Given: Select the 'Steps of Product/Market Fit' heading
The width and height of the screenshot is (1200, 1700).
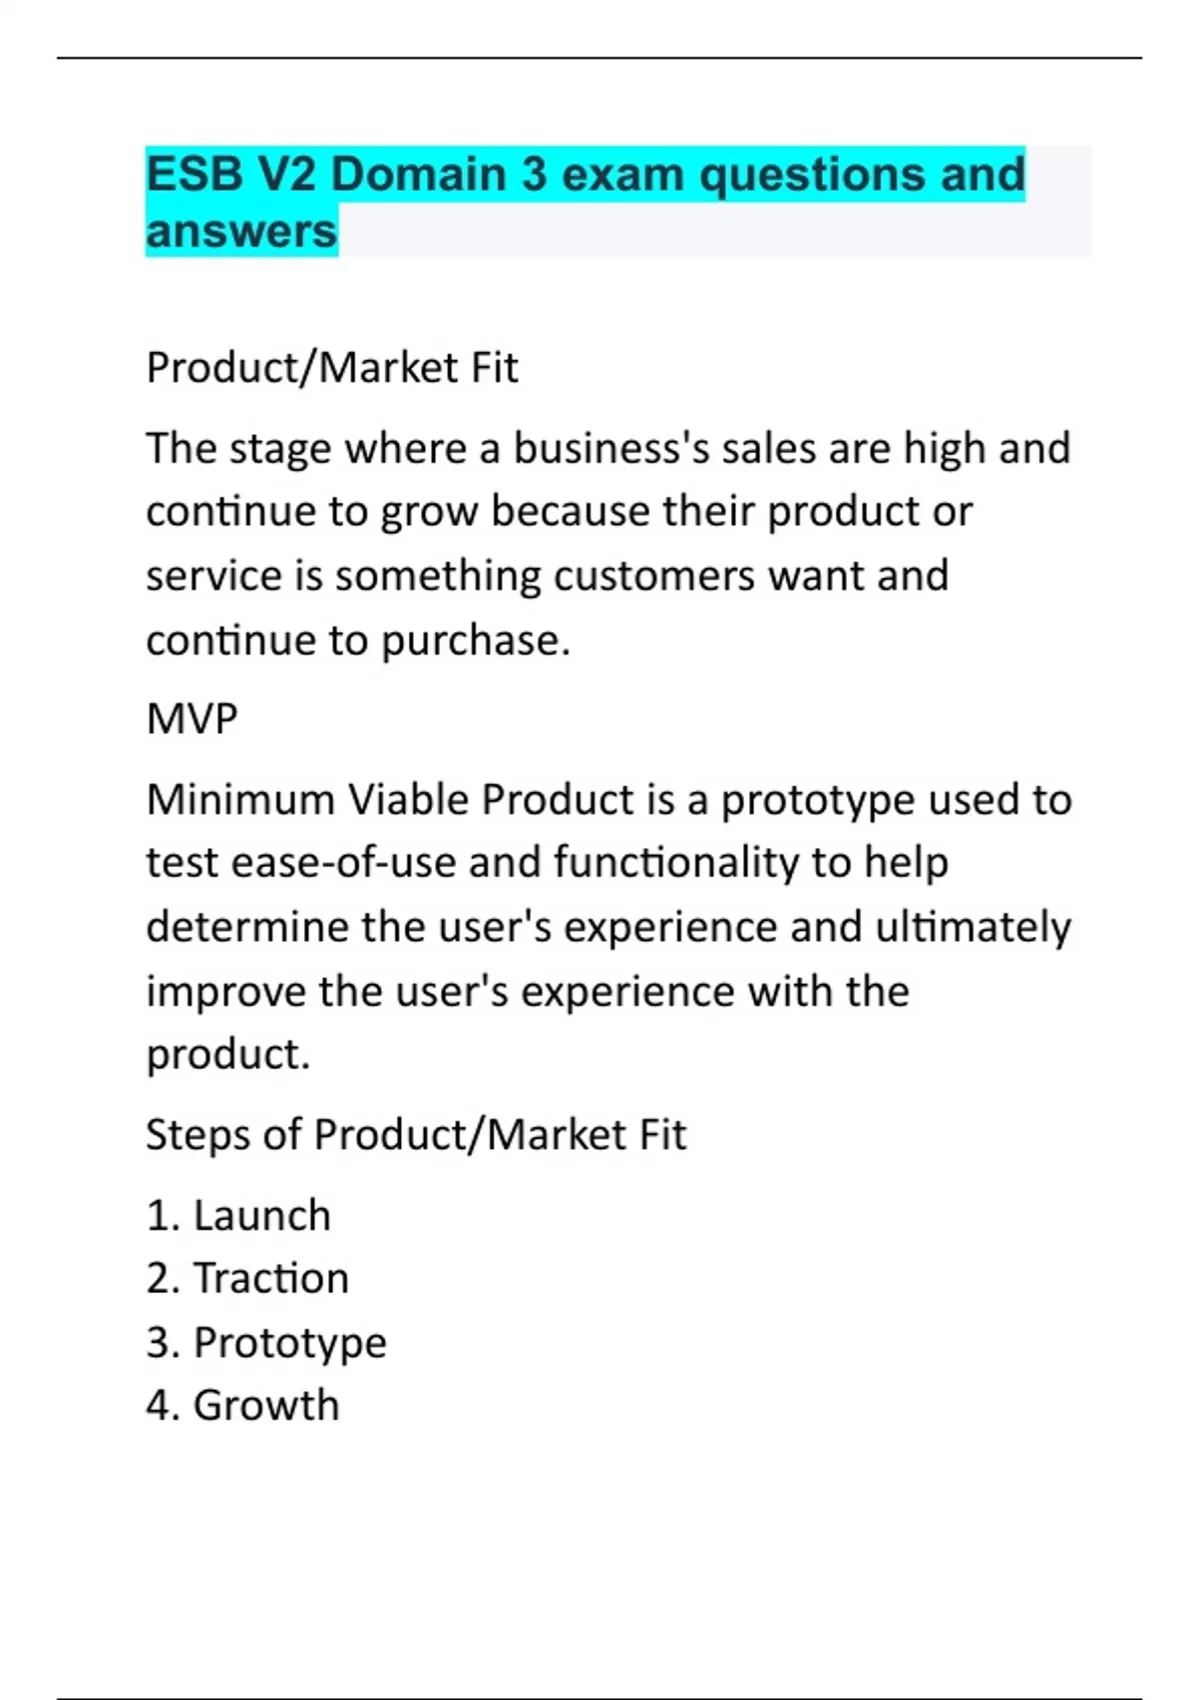Looking at the screenshot, I should tap(416, 1135).
